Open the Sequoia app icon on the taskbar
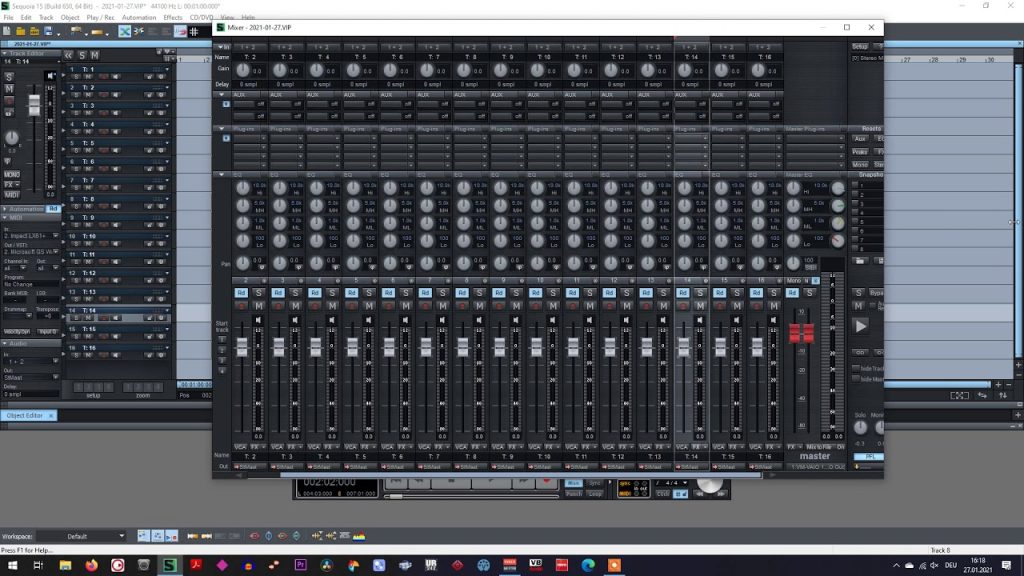 tap(169, 565)
